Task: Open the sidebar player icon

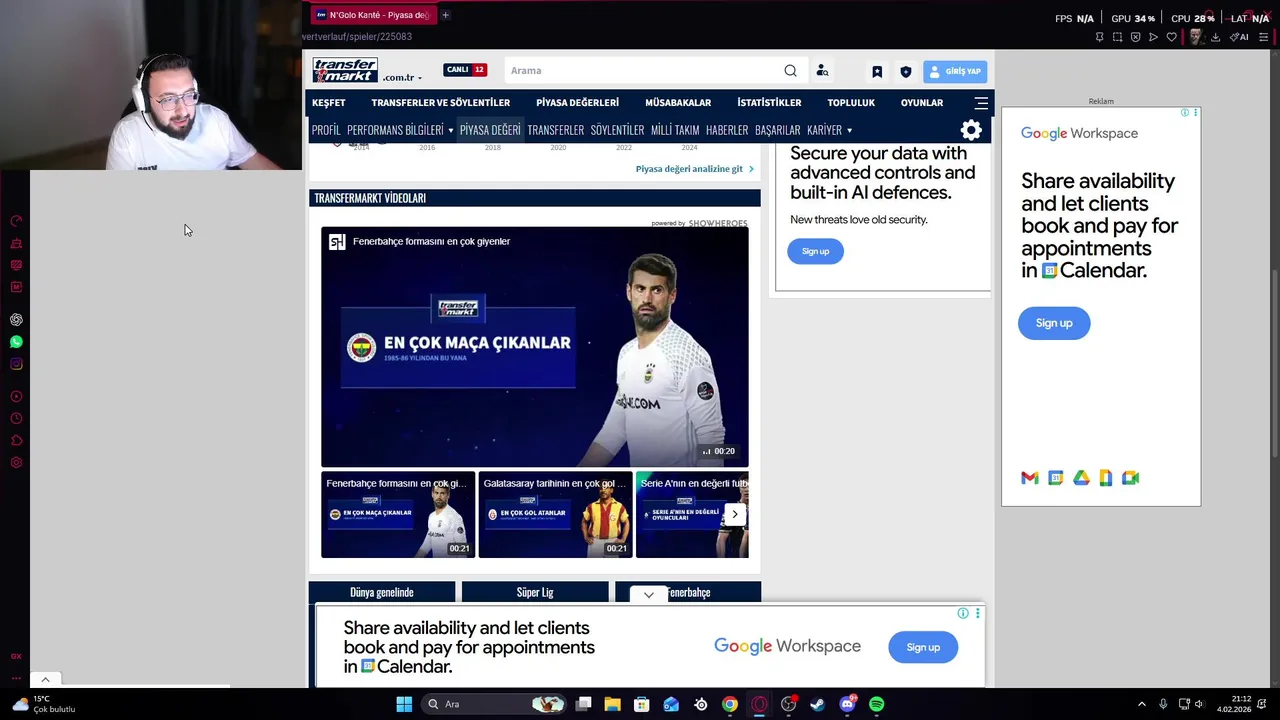Action: click(x=16, y=397)
